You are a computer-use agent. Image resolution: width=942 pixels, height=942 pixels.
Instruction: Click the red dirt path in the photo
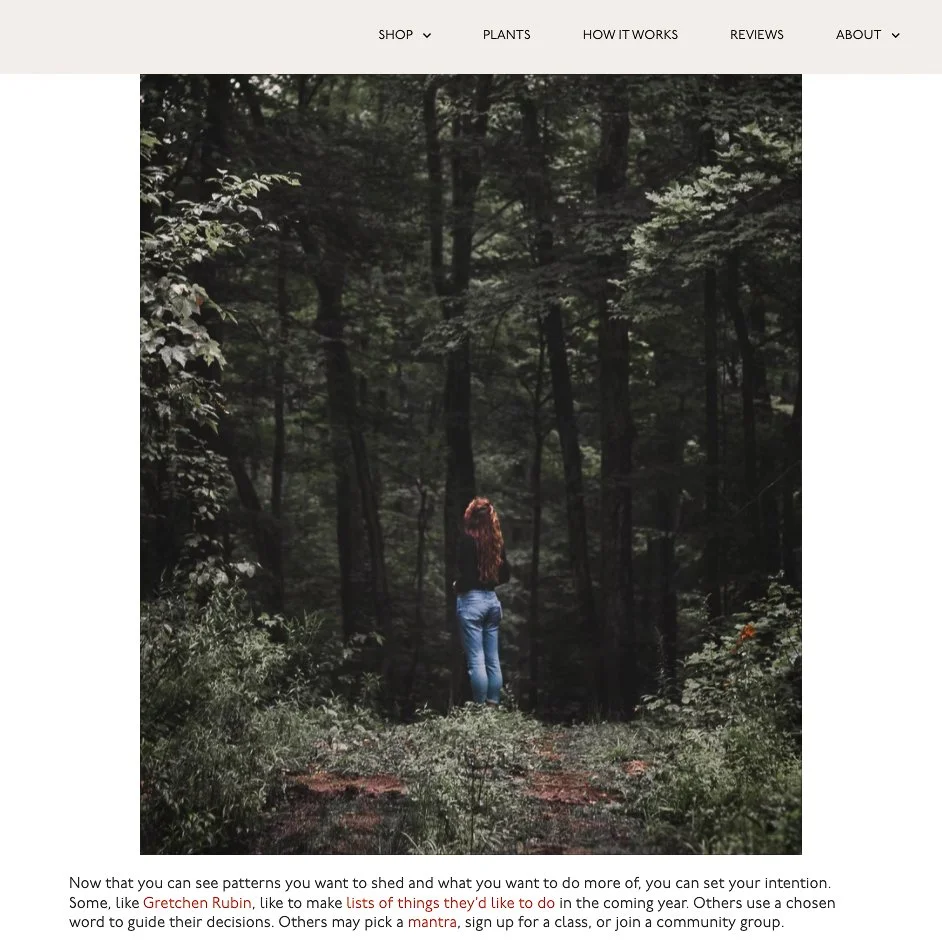[348, 784]
